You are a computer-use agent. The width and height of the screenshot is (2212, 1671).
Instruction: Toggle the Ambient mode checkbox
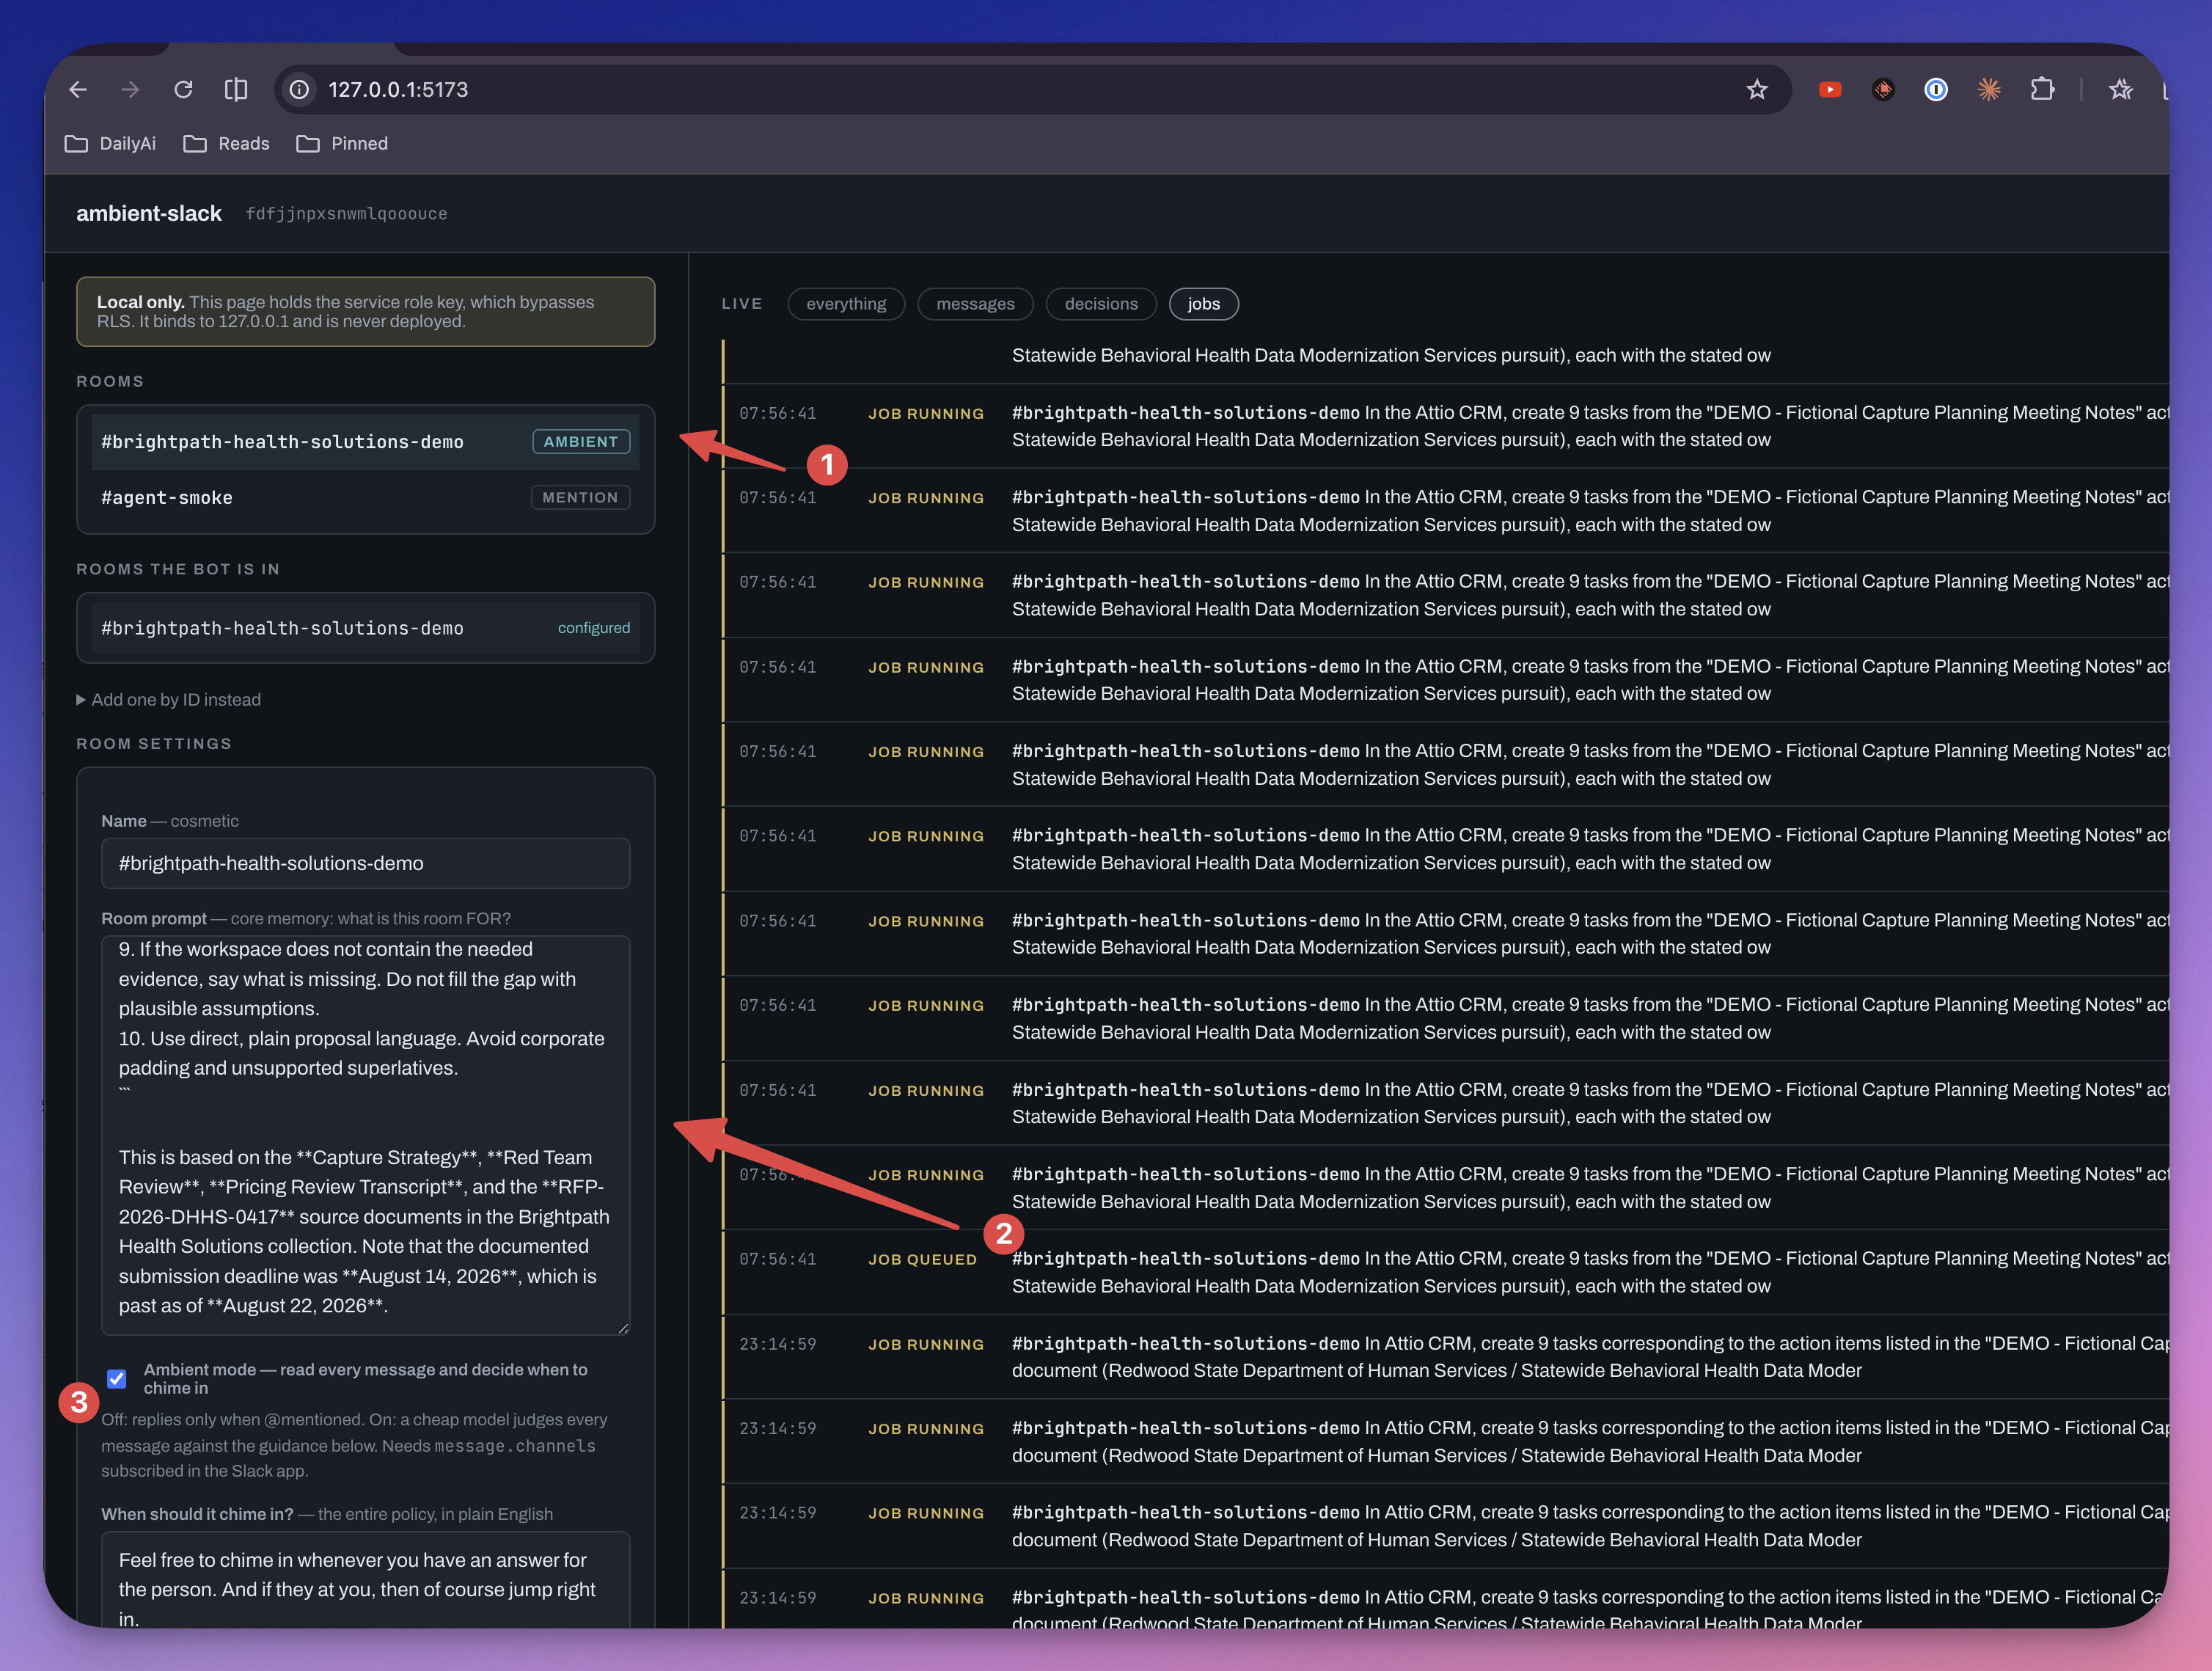coord(117,1379)
